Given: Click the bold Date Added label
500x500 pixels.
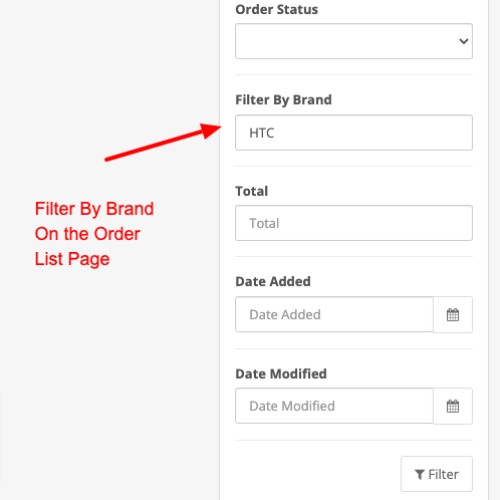Looking at the screenshot, I should [273, 282].
